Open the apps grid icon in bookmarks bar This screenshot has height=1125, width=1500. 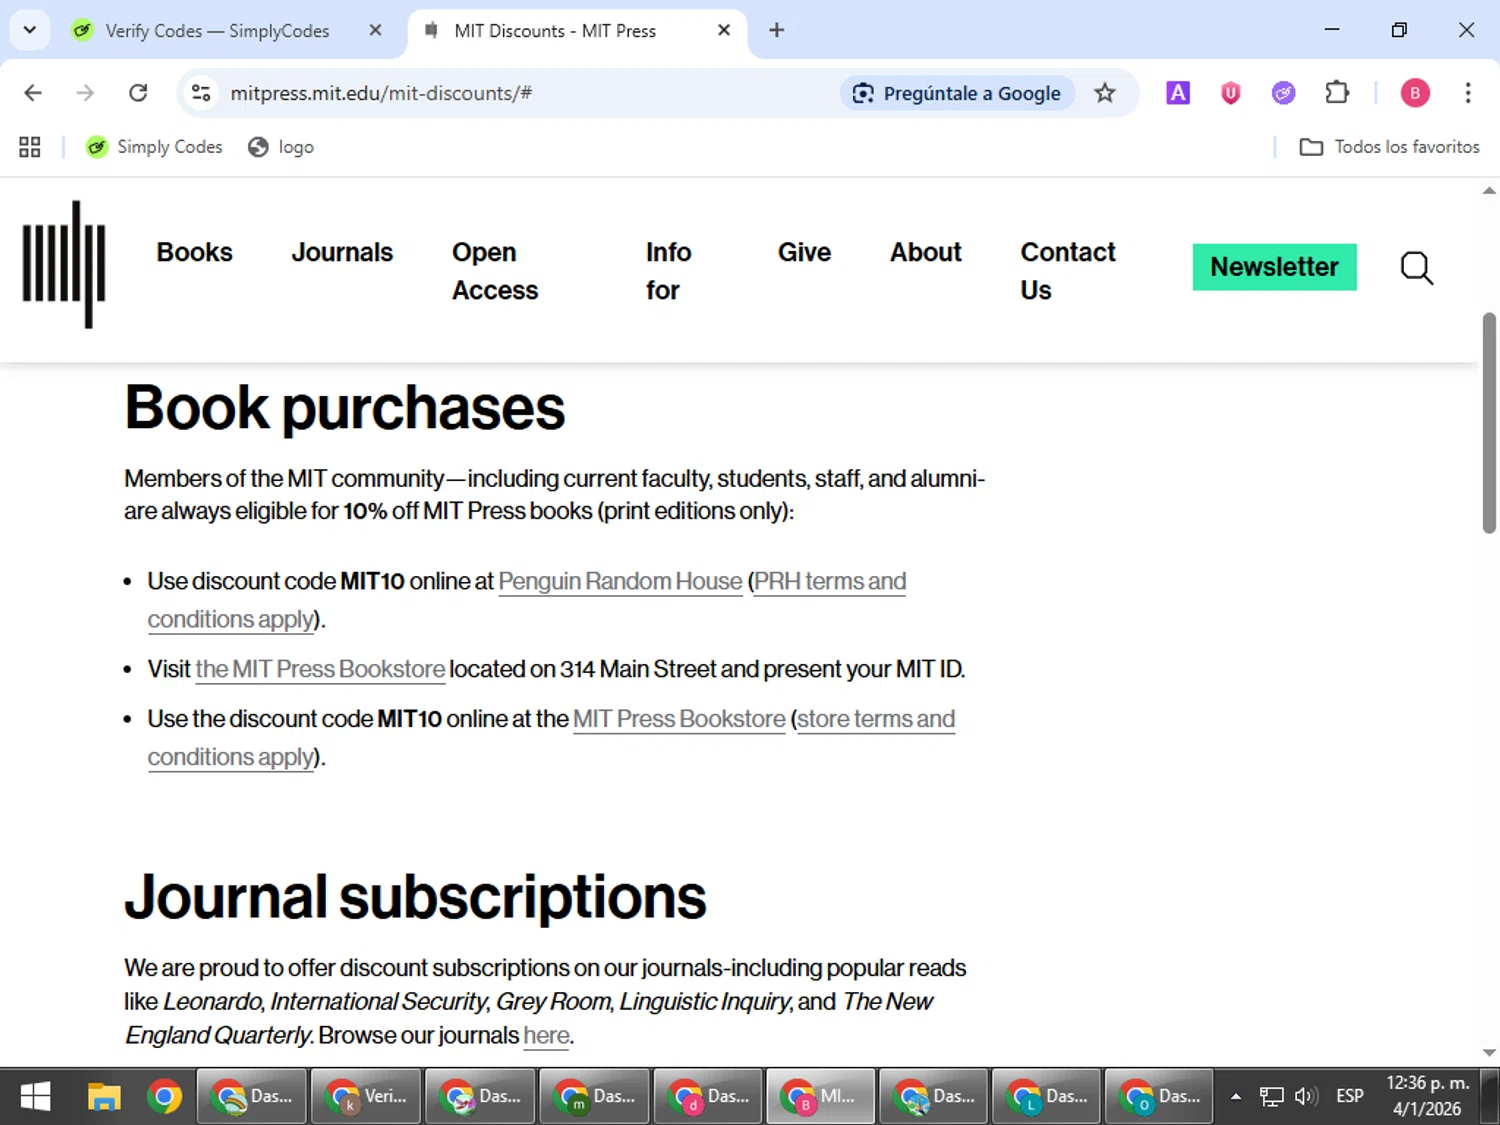pyautogui.click(x=30, y=147)
